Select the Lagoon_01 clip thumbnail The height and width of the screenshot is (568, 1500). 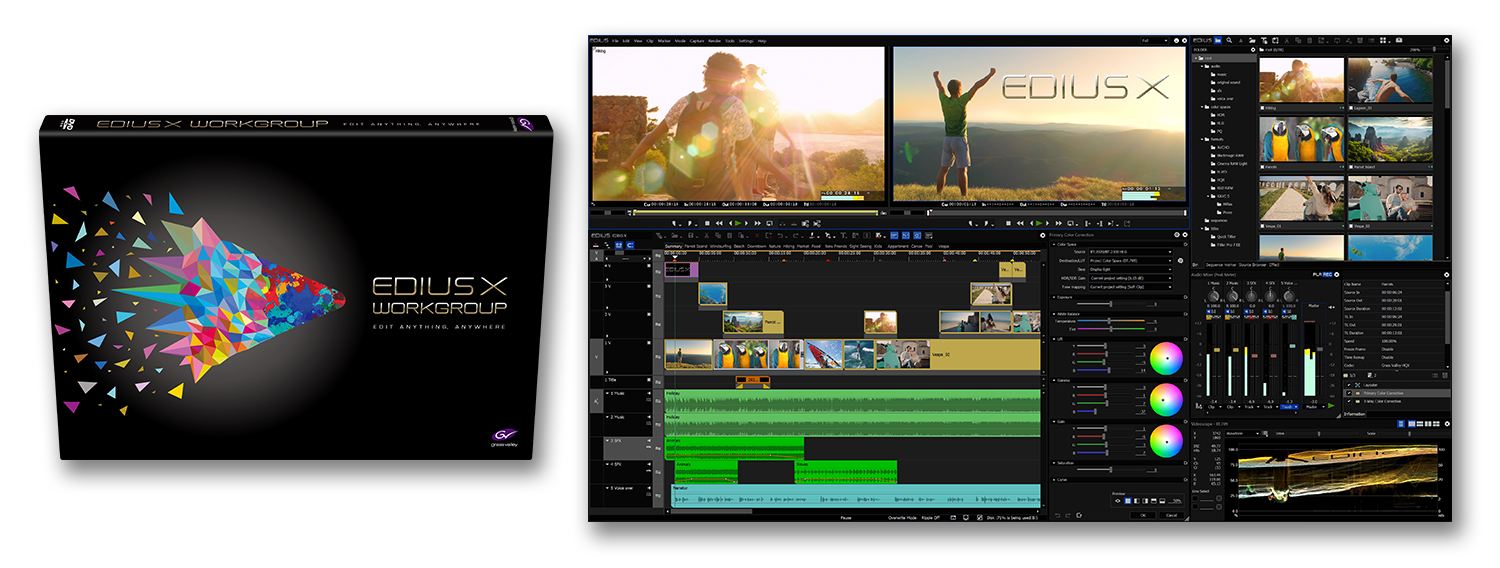pos(1390,79)
